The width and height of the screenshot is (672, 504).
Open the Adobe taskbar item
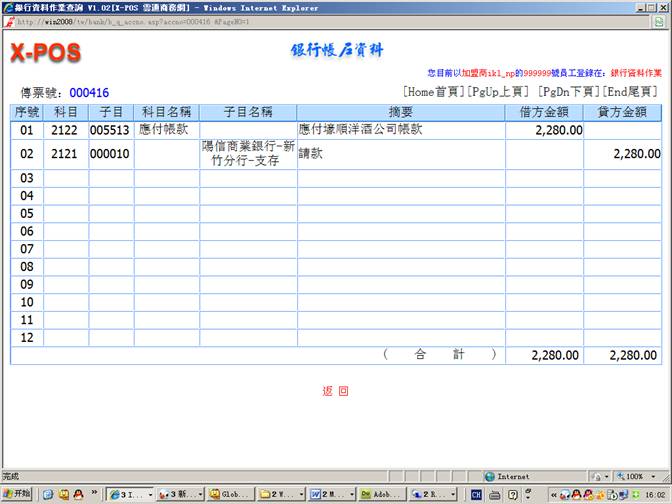point(381,494)
